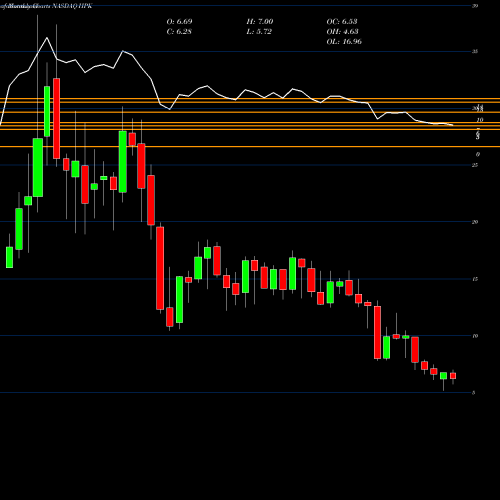Click the OH: 4.63 readout

342,32
